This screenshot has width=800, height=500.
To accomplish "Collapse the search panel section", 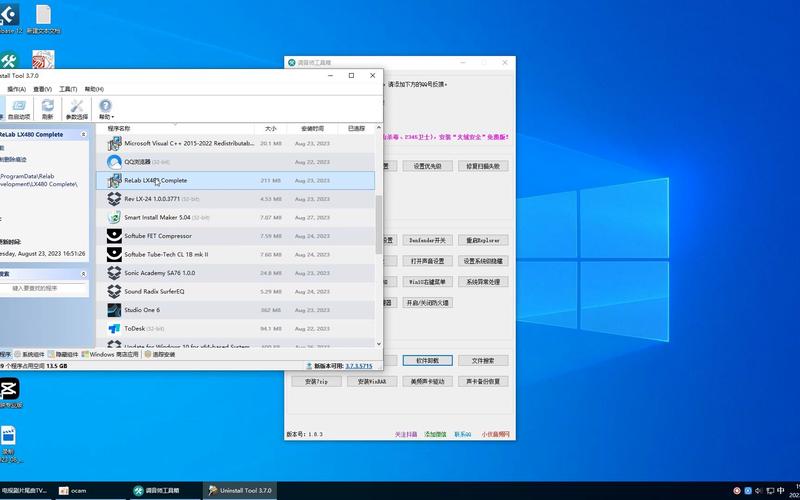I will tap(84, 273).
